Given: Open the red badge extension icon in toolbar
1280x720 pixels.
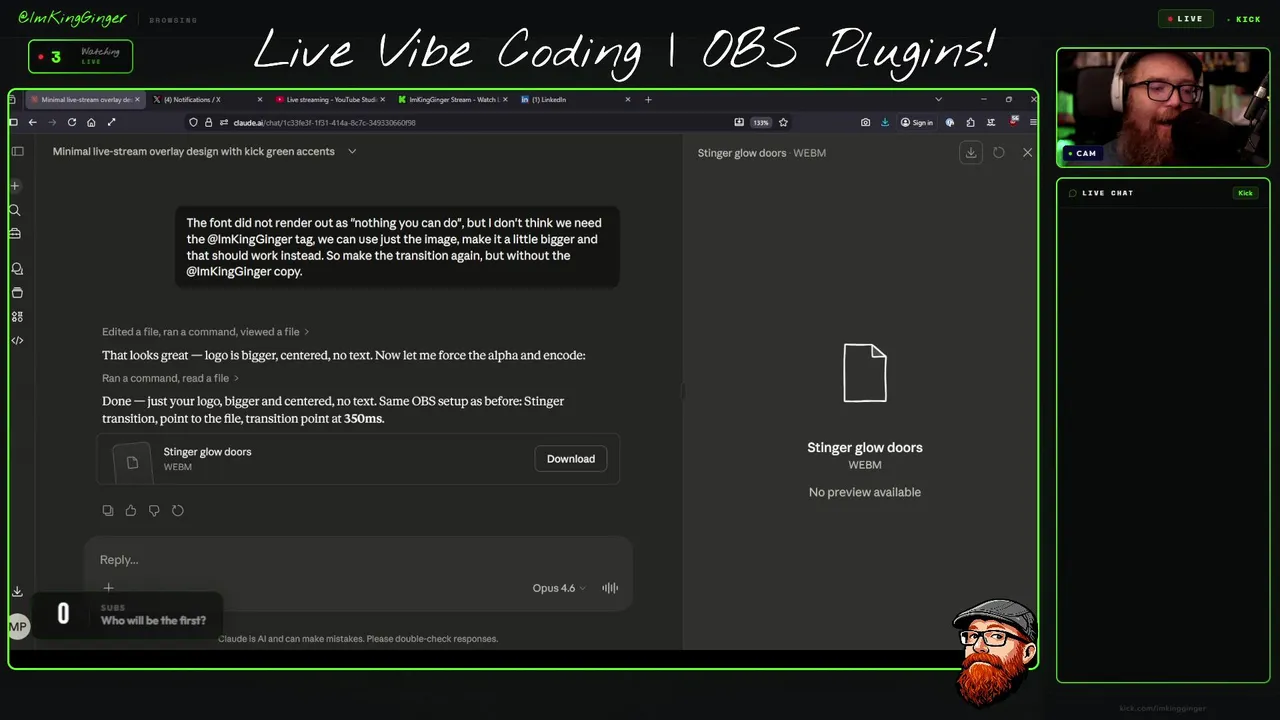Looking at the screenshot, I should 1014,121.
